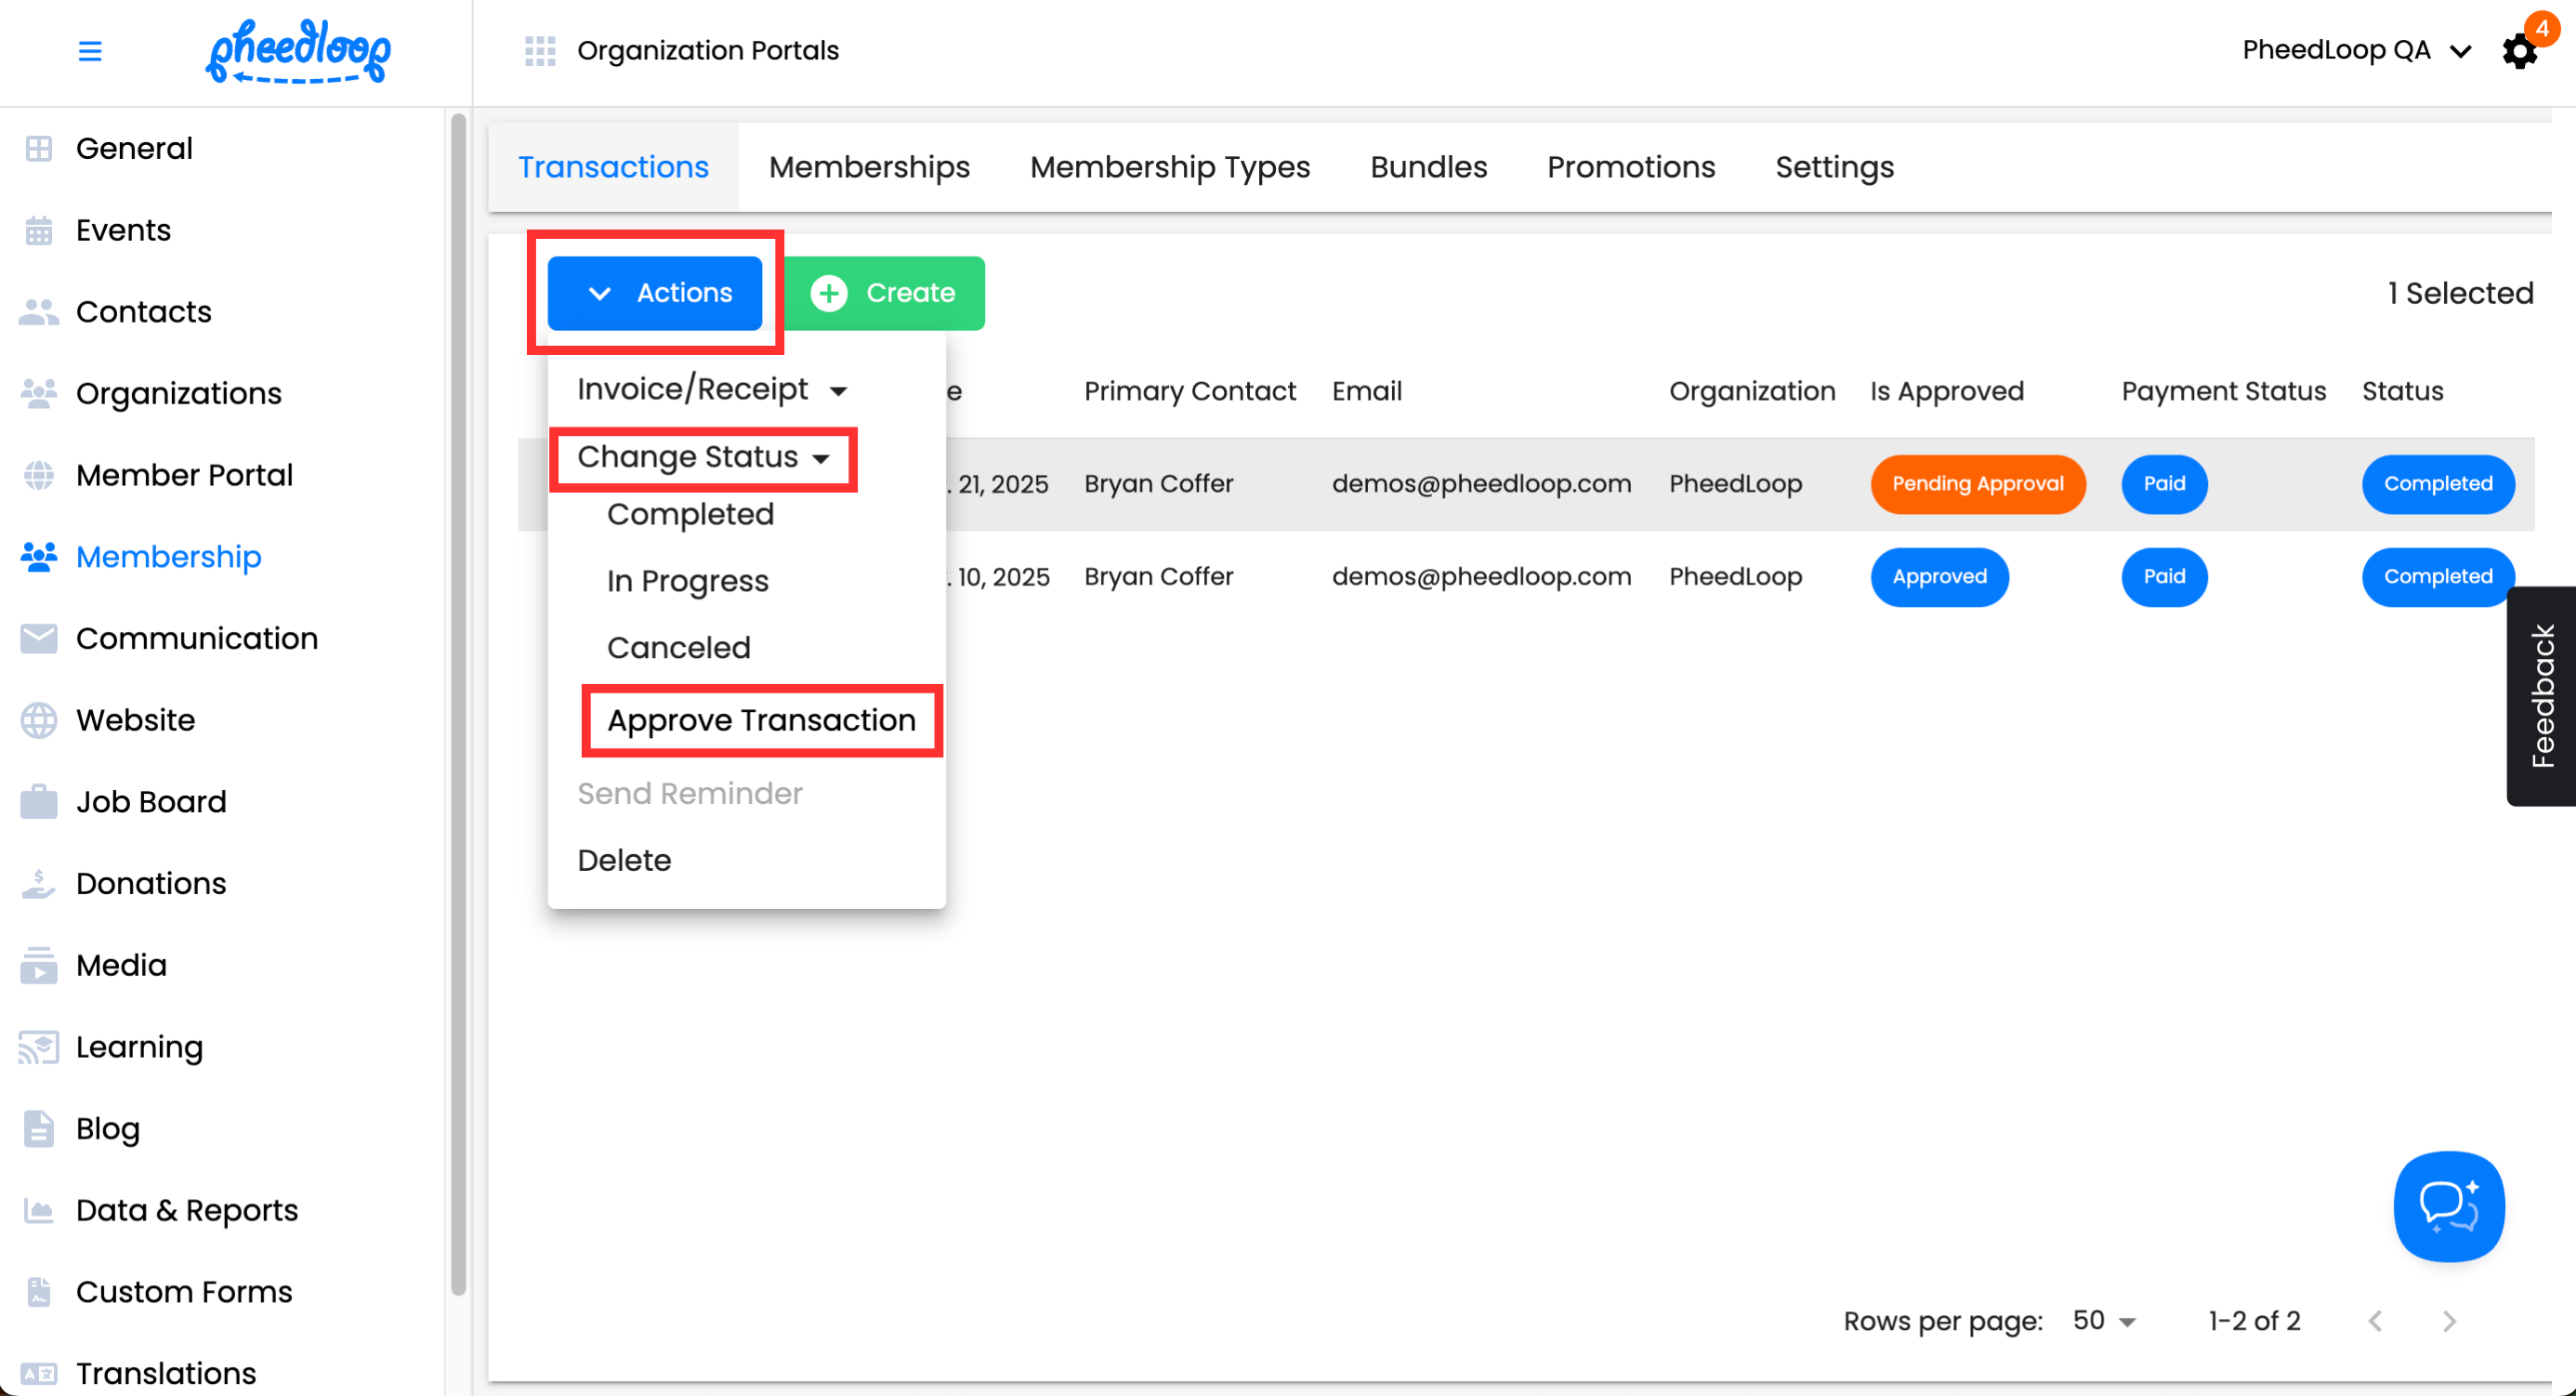Click the Actions button
Image resolution: width=2576 pixels, height=1396 pixels.
click(655, 293)
